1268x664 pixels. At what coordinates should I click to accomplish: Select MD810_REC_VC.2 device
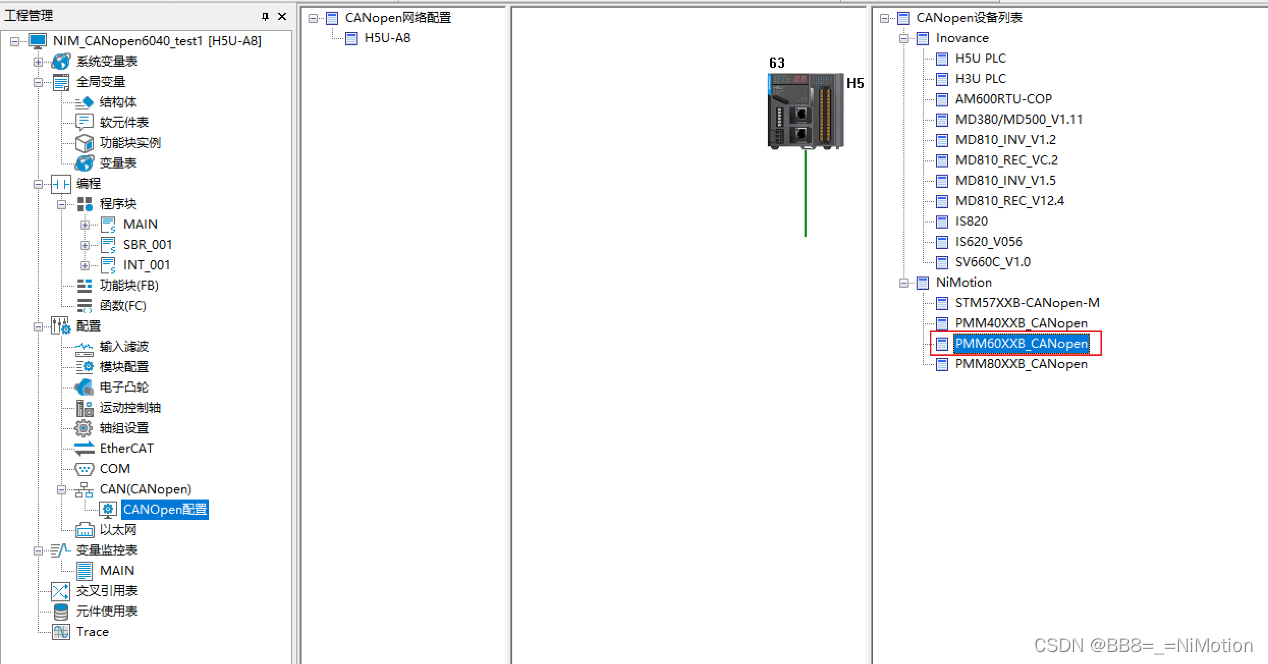pyautogui.click(x=1006, y=160)
